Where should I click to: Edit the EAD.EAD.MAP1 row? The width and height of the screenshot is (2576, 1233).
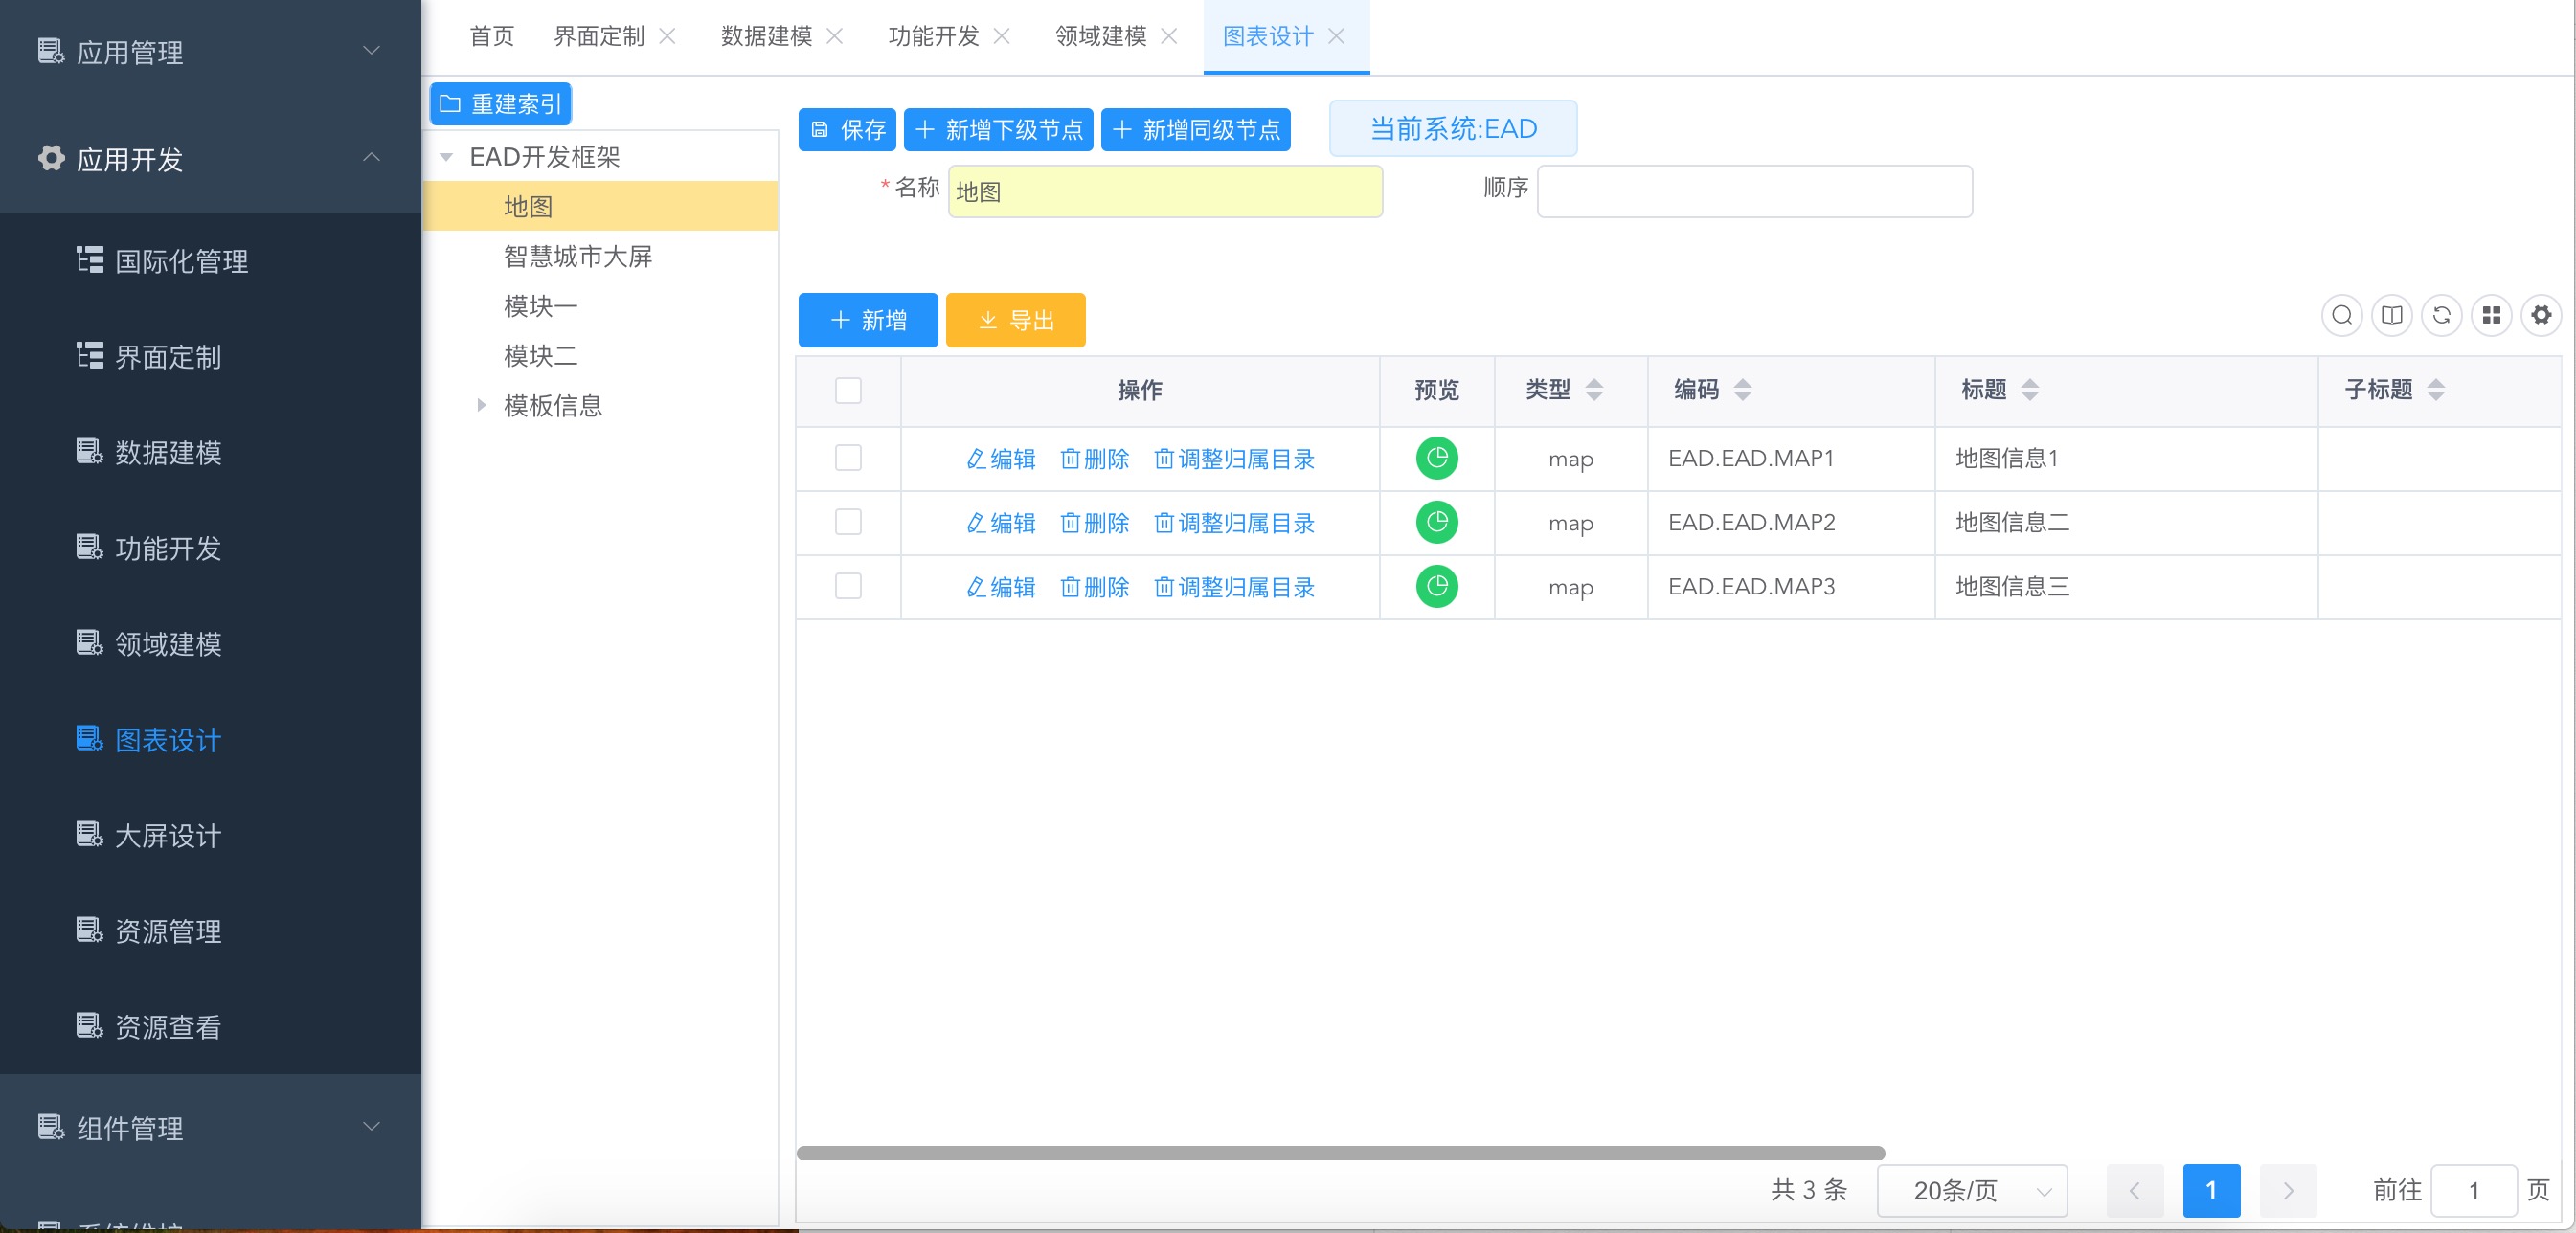click(x=1001, y=458)
